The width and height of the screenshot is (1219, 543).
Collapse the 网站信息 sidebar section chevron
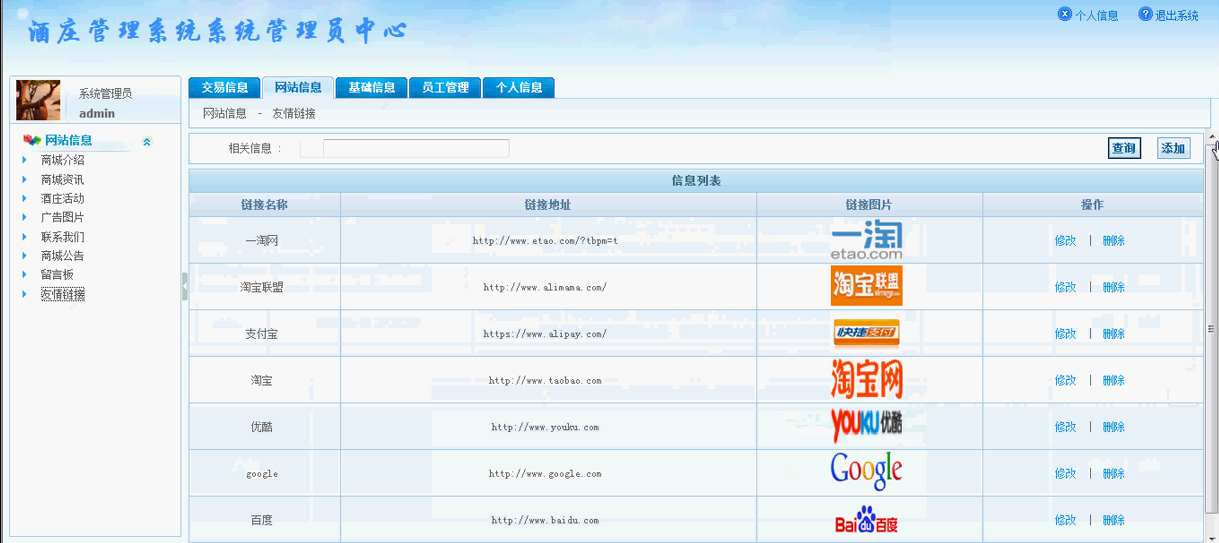click(x=147, y=142)
